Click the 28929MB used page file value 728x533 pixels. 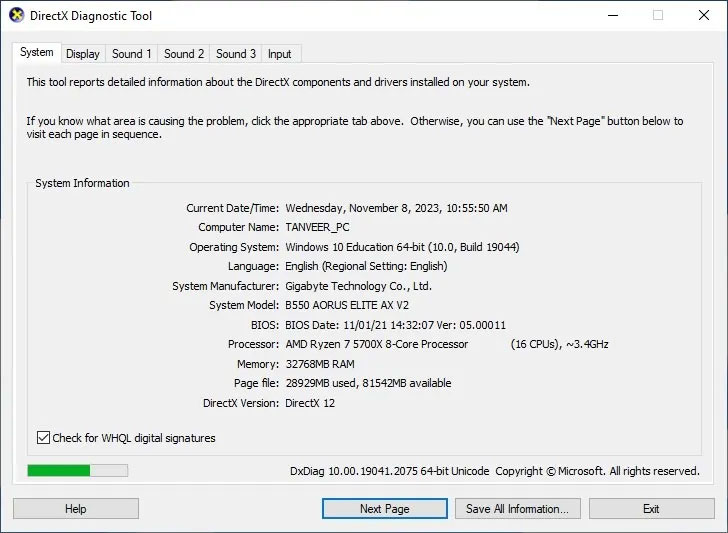[x=321, y=384]
